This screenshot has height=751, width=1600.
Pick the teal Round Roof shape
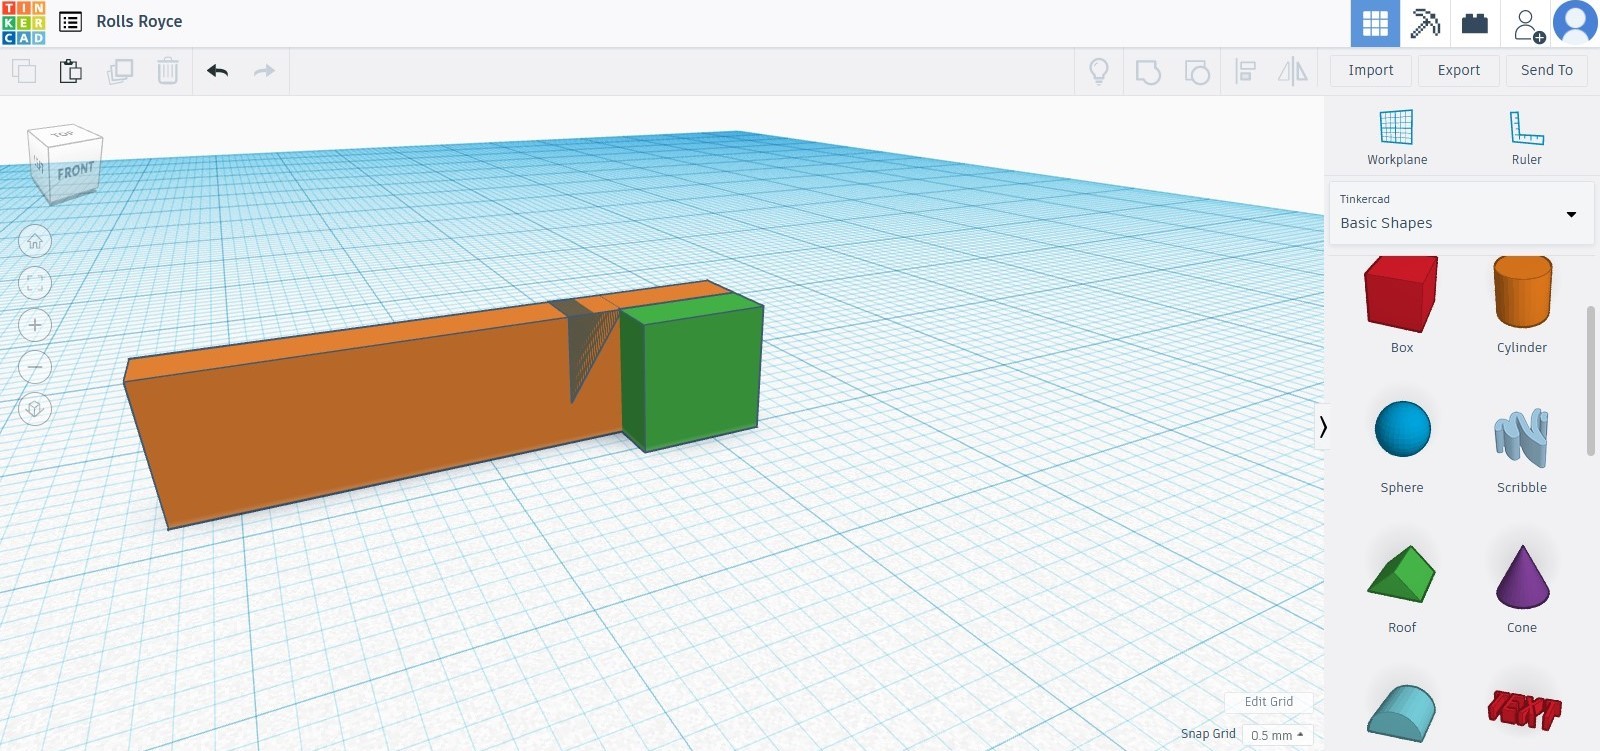pyautogui.click(x=1402, y=714)
